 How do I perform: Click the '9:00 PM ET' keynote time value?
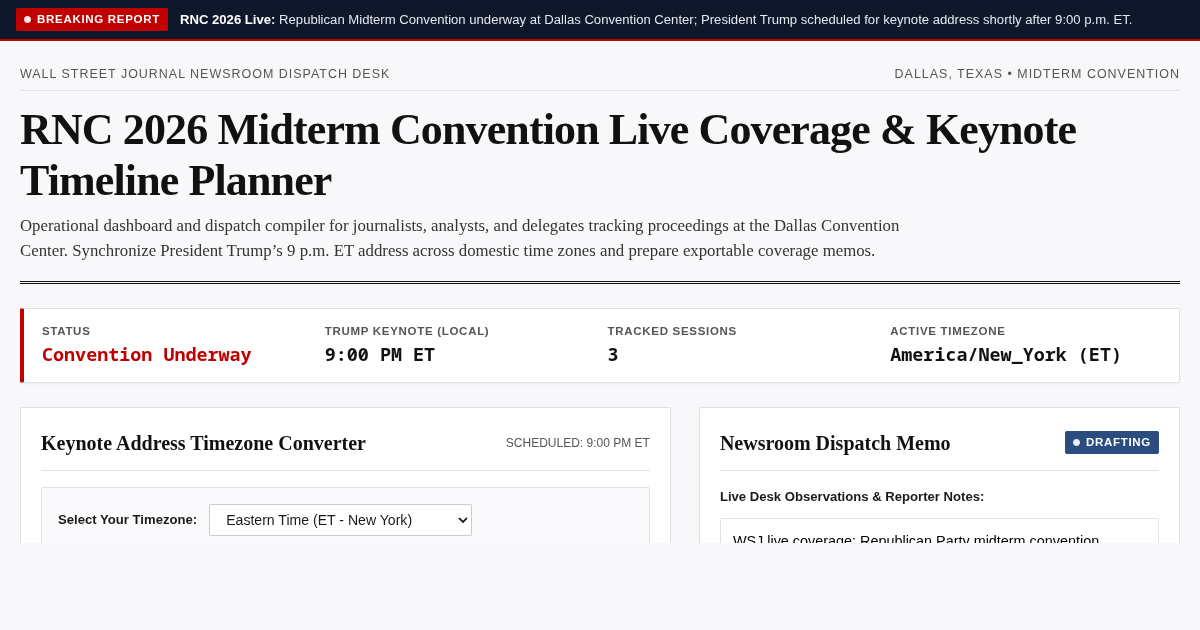tap(380, 354)
